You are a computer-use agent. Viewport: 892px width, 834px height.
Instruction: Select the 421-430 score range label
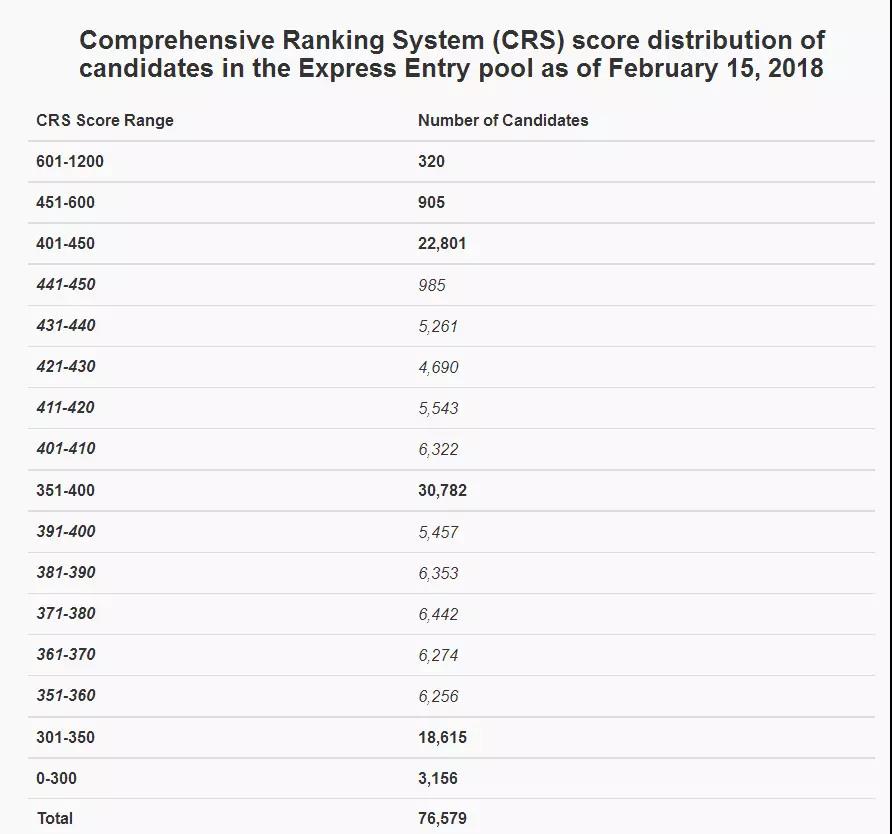coord(66,366)
